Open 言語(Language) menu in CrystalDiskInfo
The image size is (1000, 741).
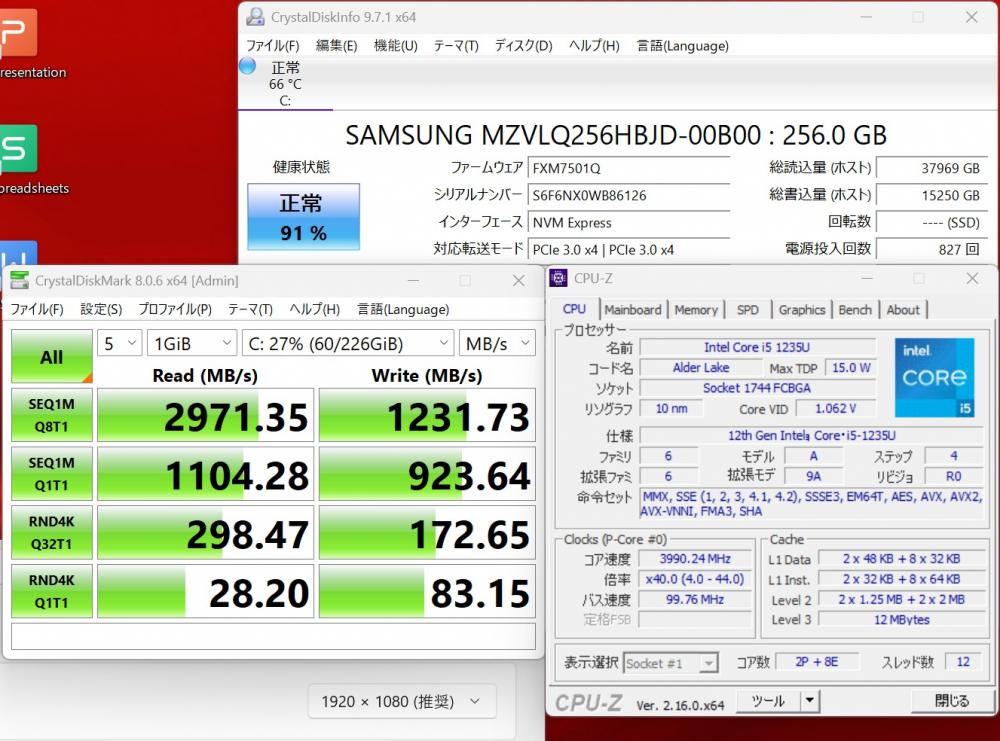[x=682, y=46]
